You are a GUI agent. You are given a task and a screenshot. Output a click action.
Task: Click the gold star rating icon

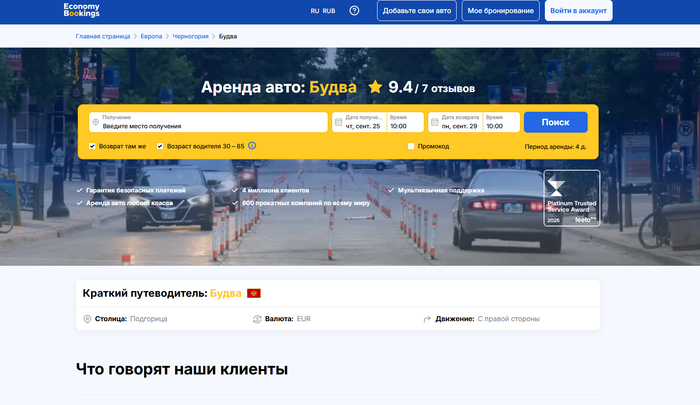coord(375,87)
